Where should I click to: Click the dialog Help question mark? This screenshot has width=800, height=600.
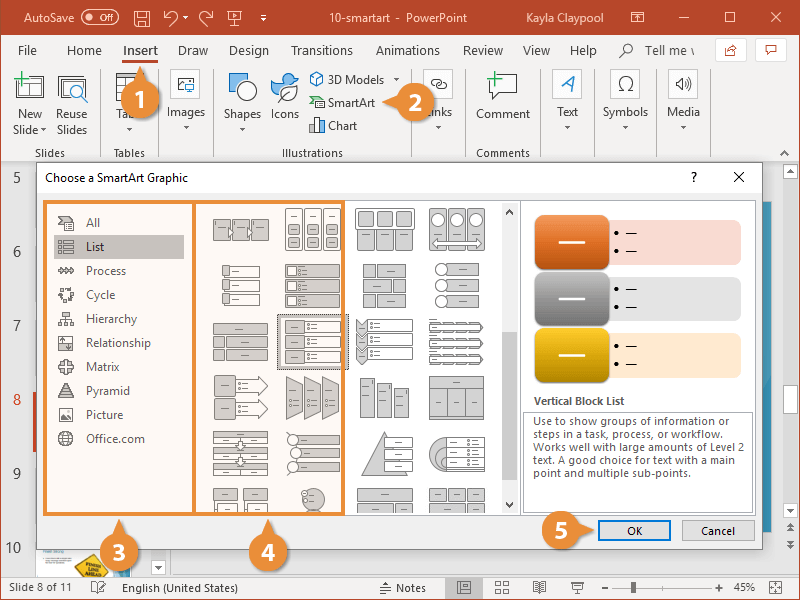tap(694, 178)
